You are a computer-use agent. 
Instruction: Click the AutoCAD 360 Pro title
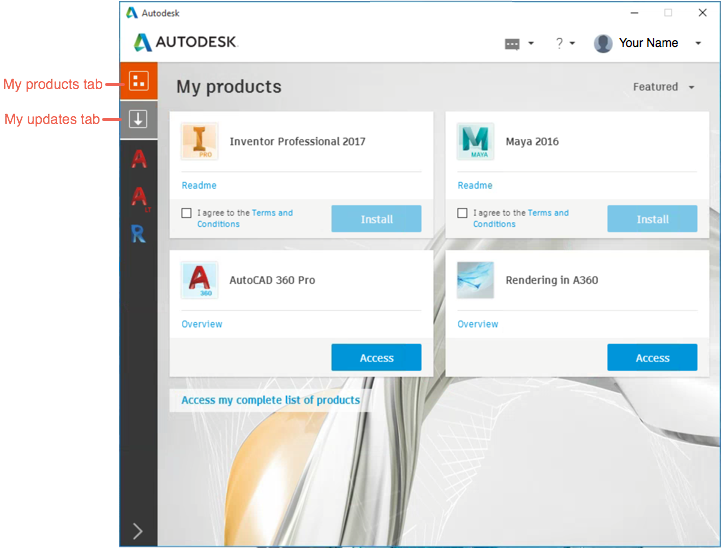point(272,280)
